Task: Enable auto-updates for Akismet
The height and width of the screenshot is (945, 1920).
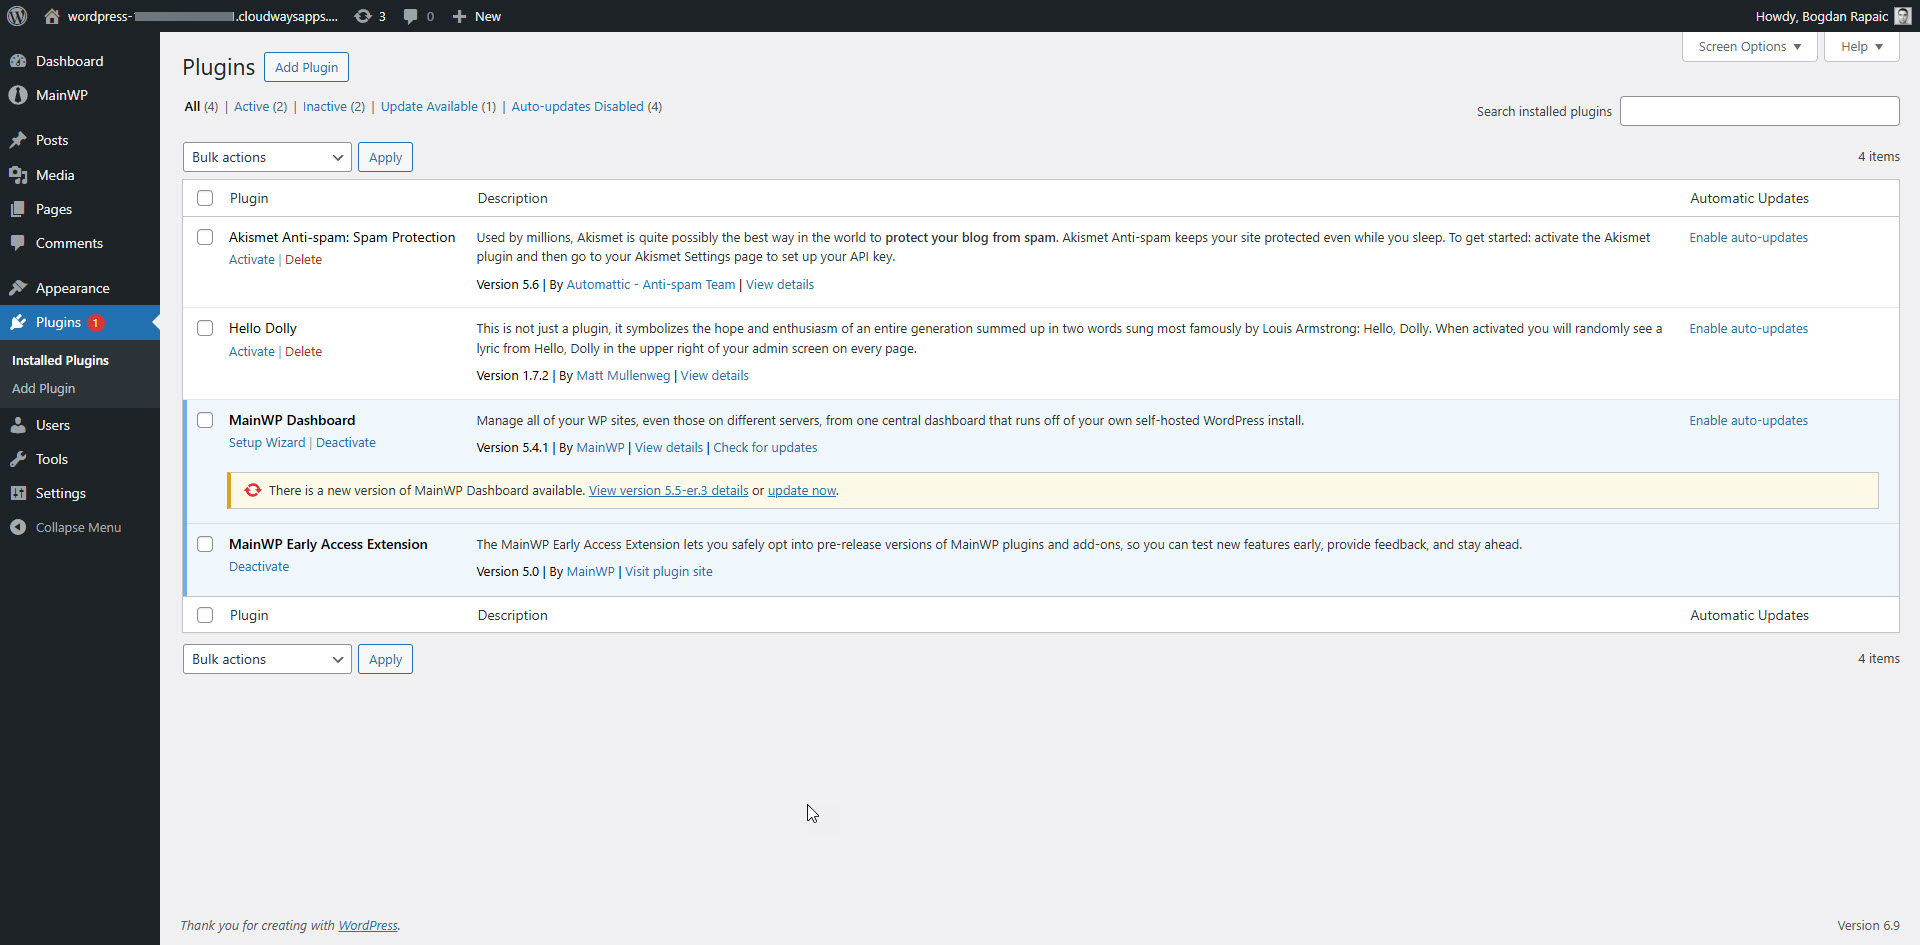Action: [1748, 238]
